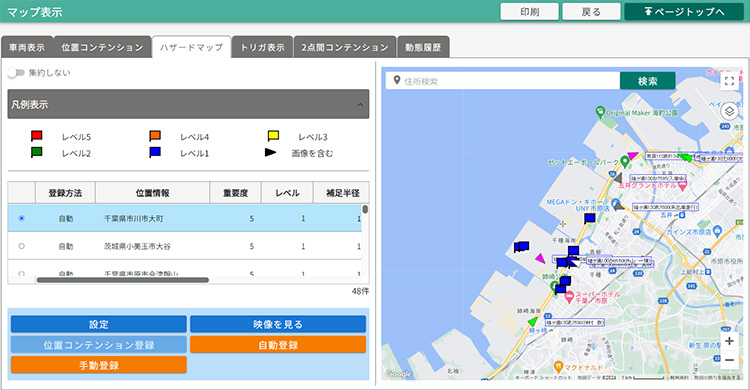Zoom in on the map with plus
Screen dimensions: 750x390
click(x=729, y=341)
